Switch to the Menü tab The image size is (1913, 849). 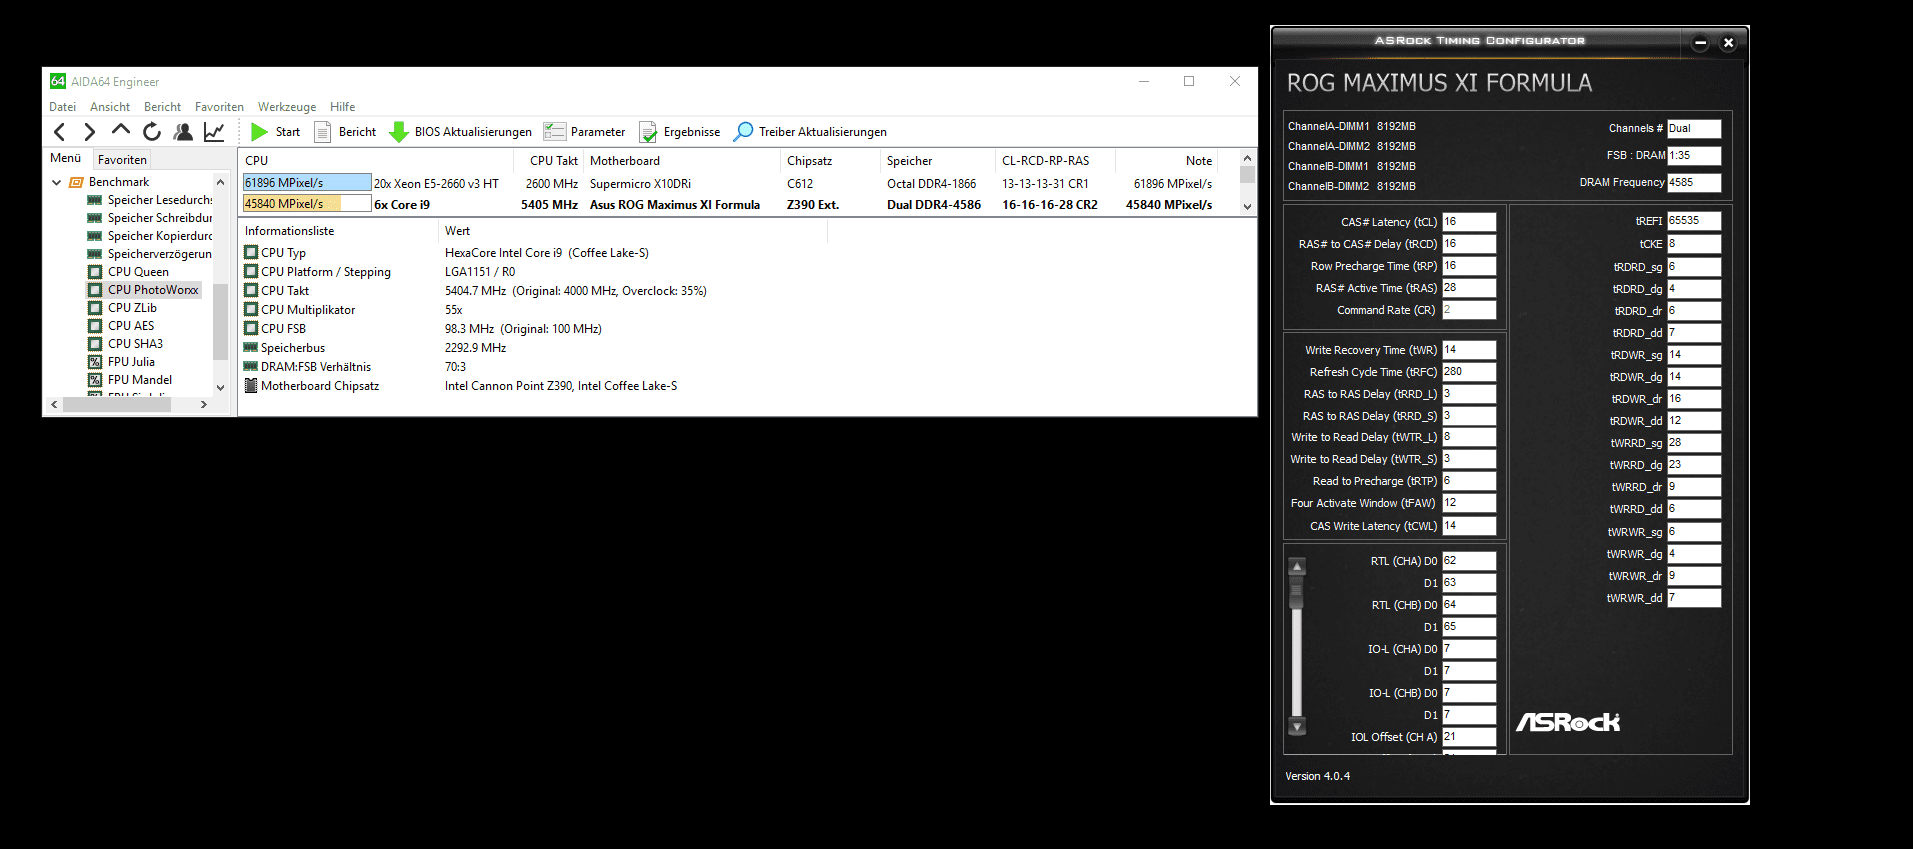[x=66, y=158]
